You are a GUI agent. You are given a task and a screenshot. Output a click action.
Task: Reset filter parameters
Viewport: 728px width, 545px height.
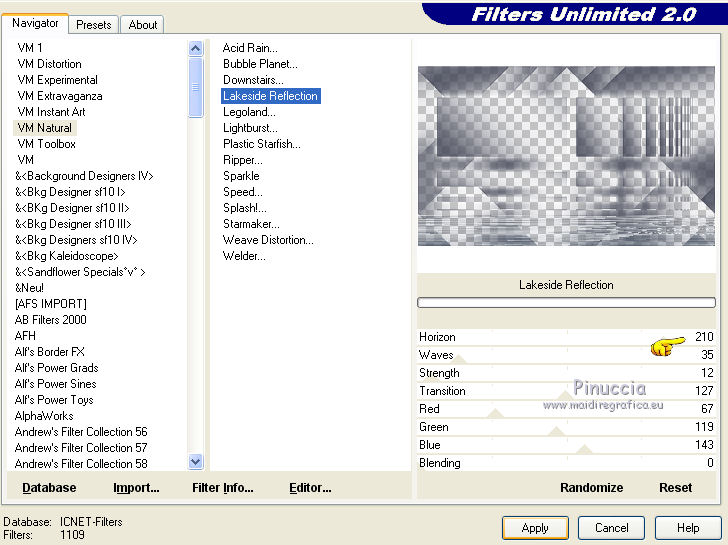[x=676, y=488]
